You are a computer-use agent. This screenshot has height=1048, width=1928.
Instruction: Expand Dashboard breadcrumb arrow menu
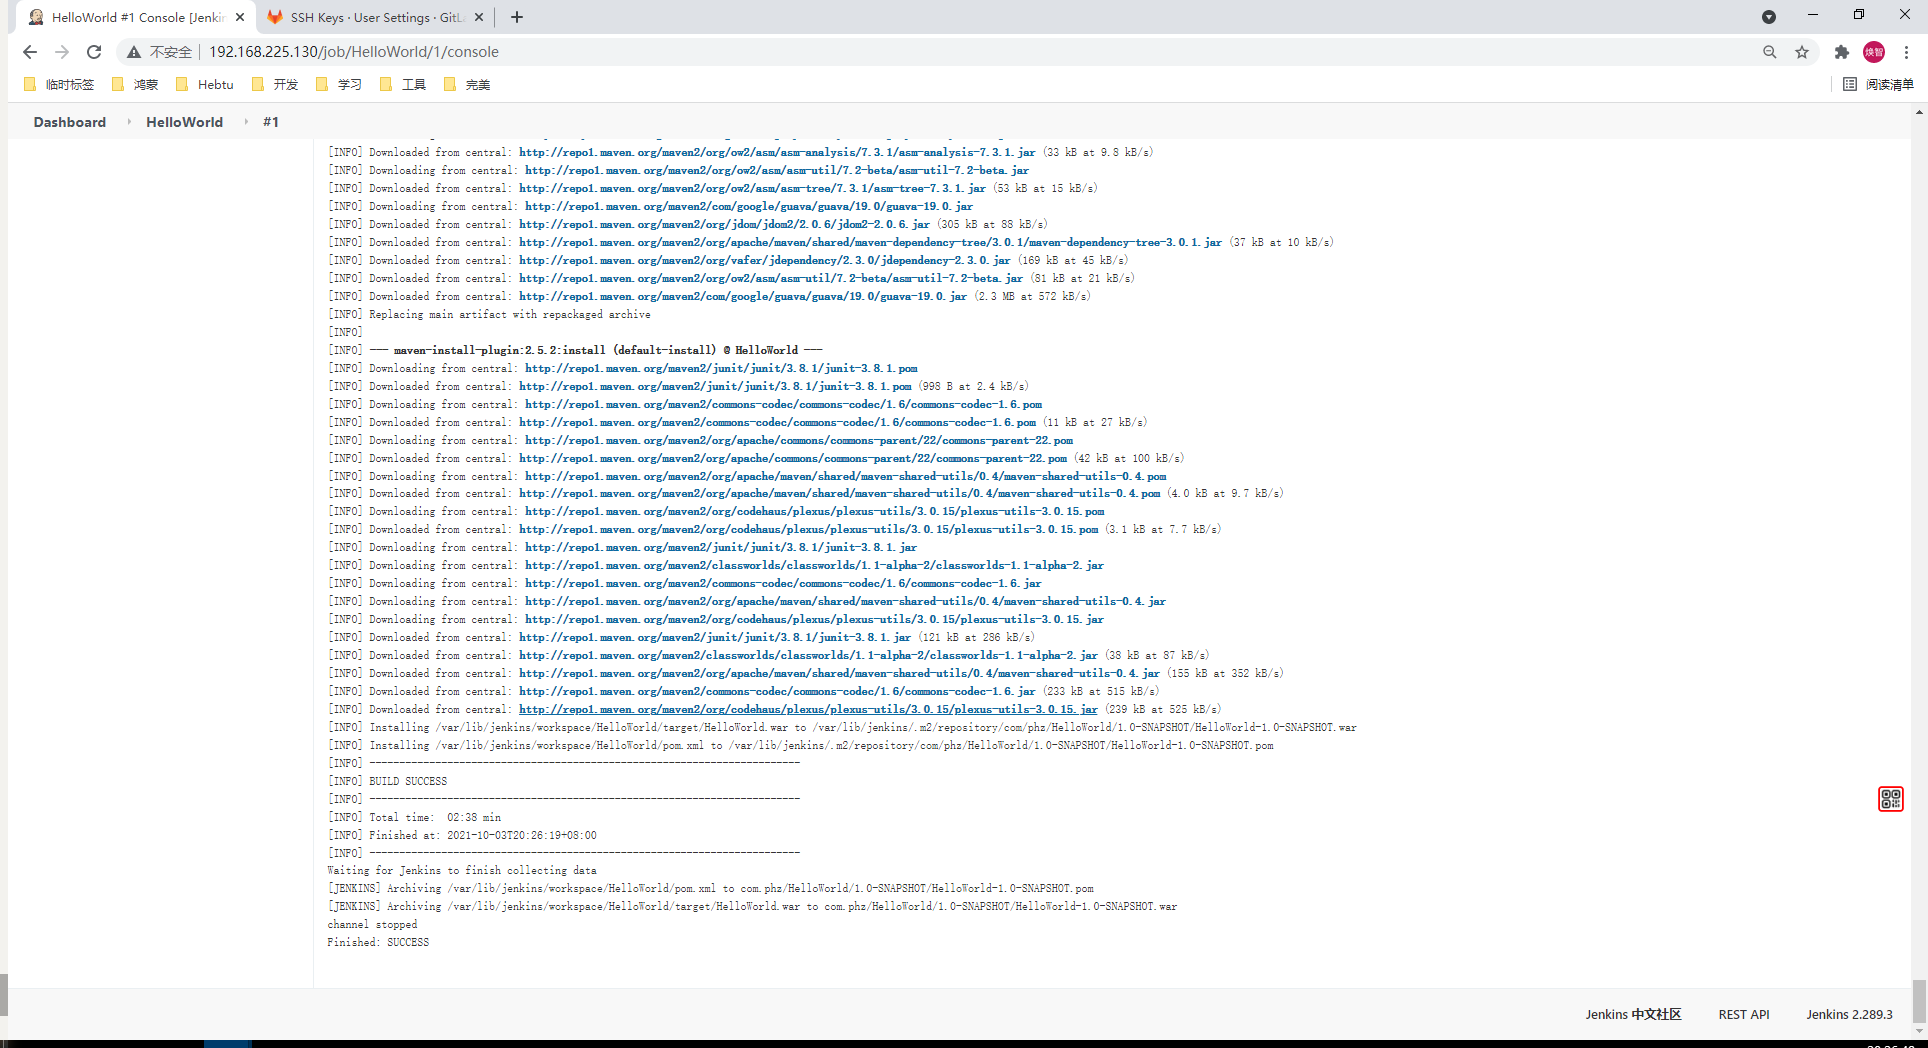(128, 122)
